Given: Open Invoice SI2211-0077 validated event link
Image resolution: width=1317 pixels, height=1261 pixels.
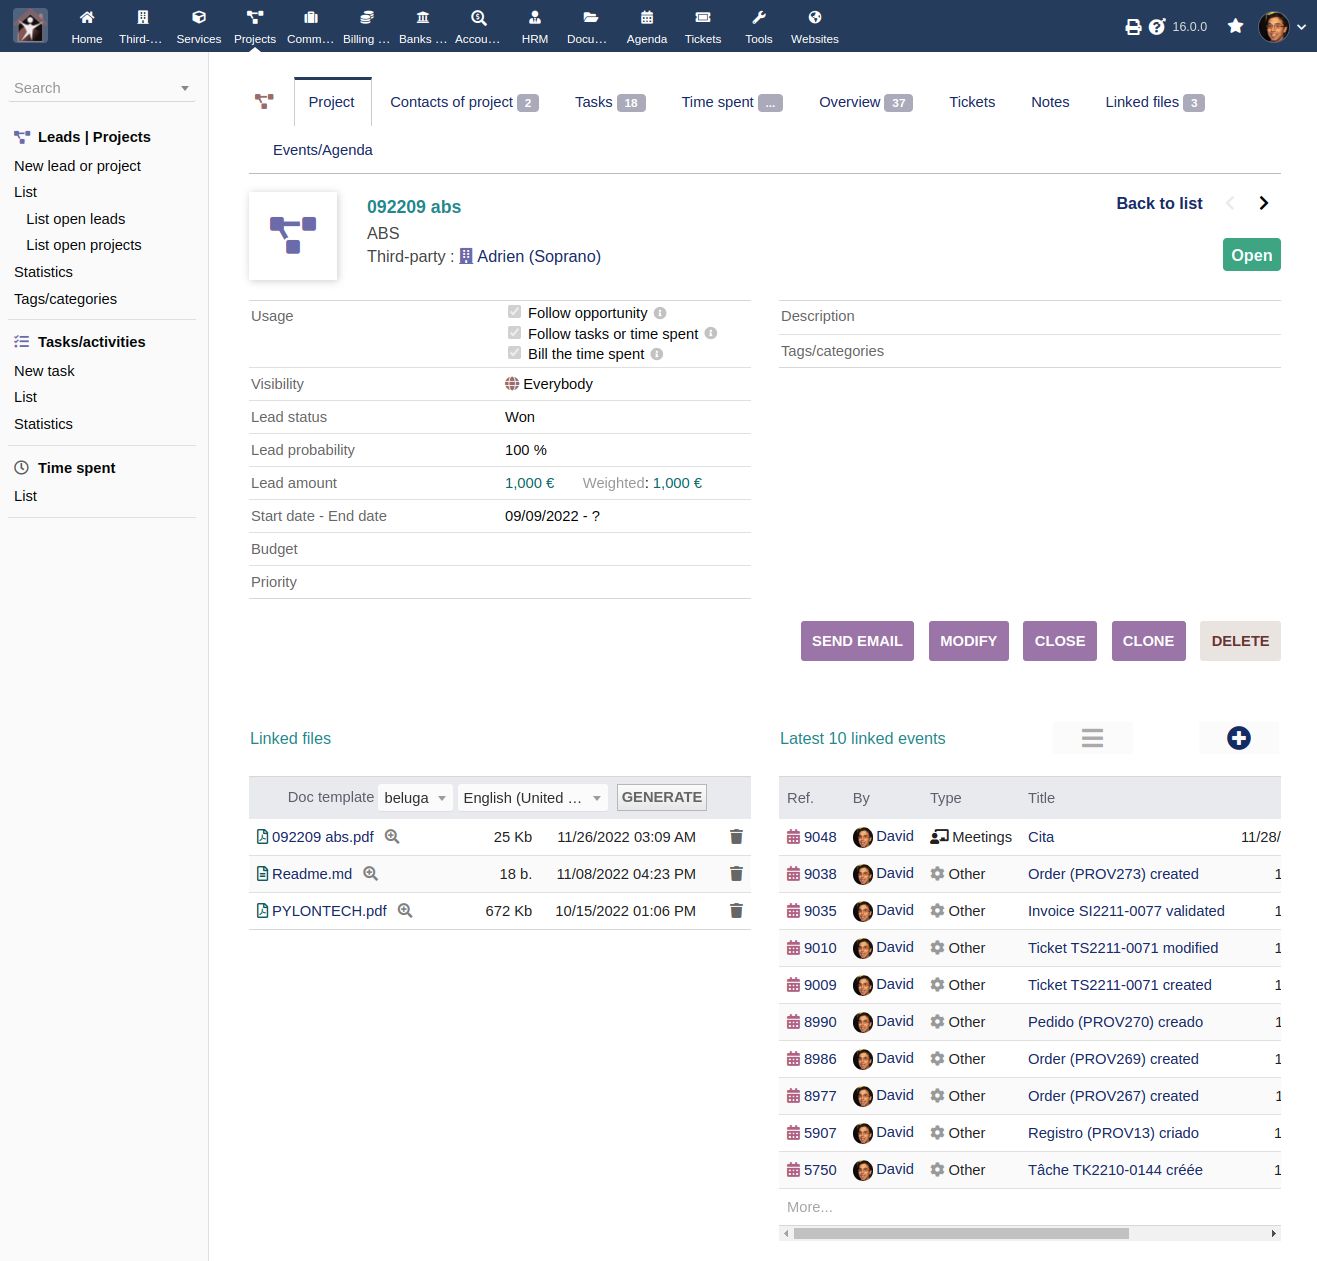Looking at the screenshot, I should 1126,911.
